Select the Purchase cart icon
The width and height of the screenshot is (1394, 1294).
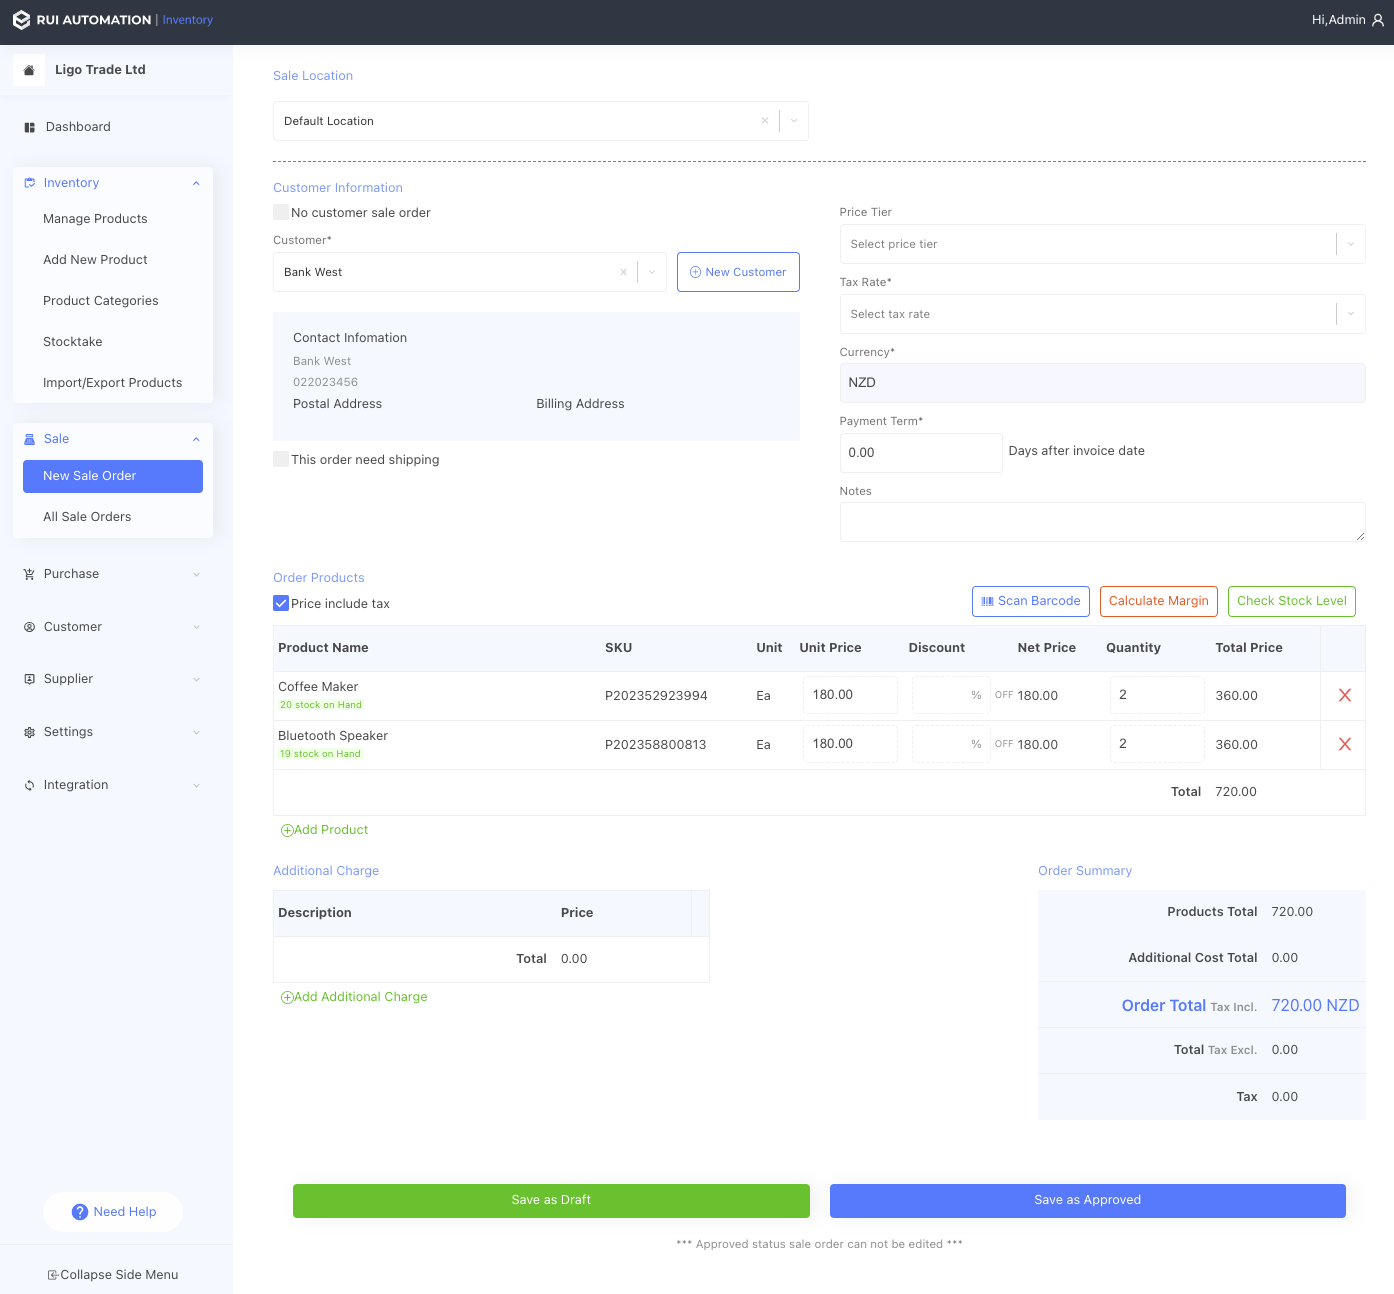click(x=28, y=573)
